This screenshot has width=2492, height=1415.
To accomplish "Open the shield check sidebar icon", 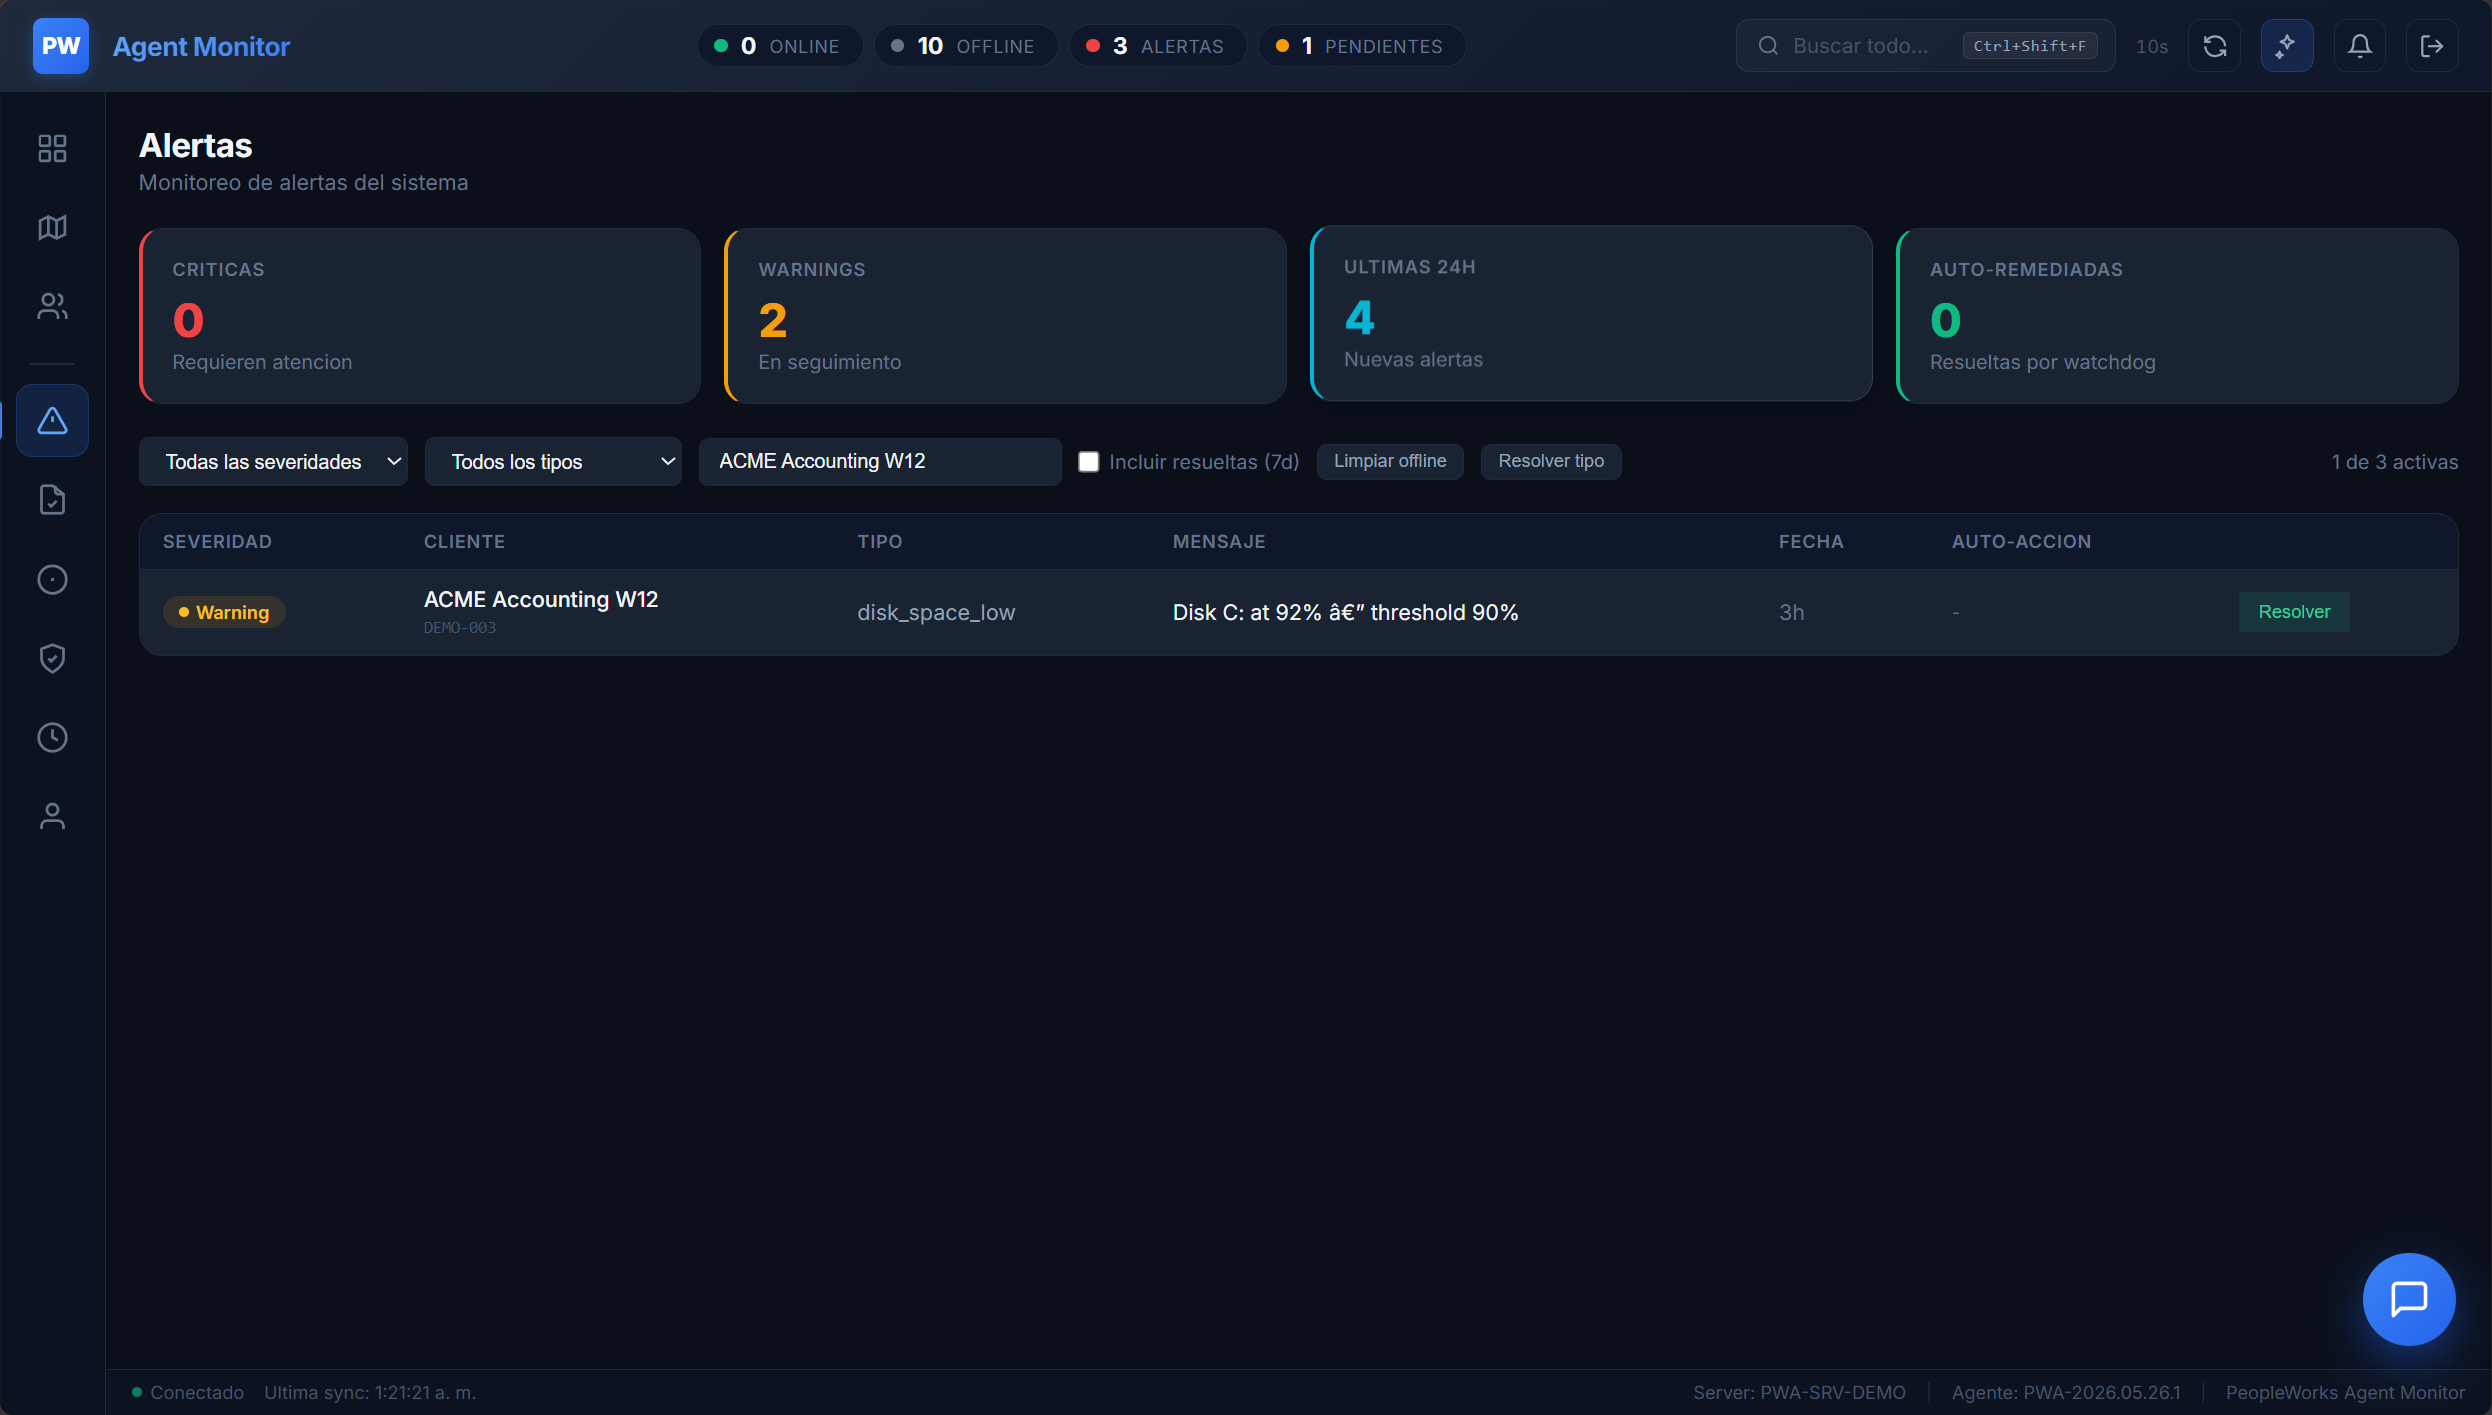I will (52, 658).
